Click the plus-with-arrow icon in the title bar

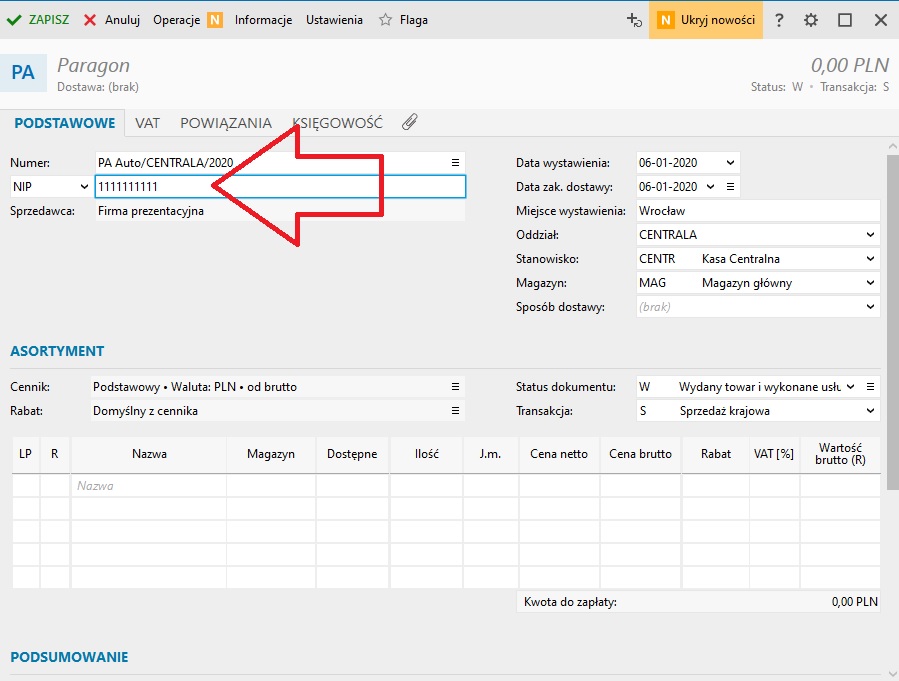click(634, 20)
